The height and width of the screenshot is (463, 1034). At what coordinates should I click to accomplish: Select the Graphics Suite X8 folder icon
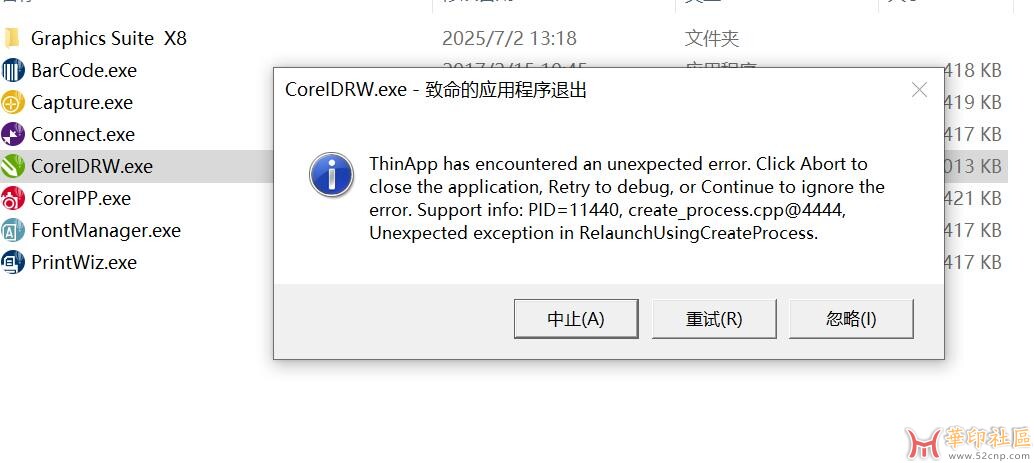point(12,38)
